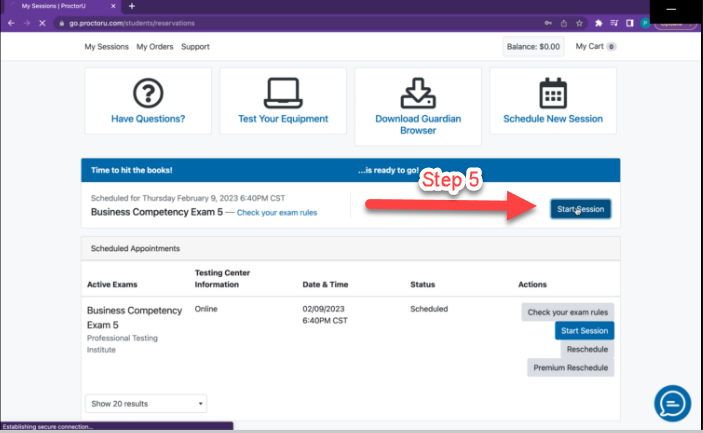Click the gray Check your exam rules button

click(568, 312)
